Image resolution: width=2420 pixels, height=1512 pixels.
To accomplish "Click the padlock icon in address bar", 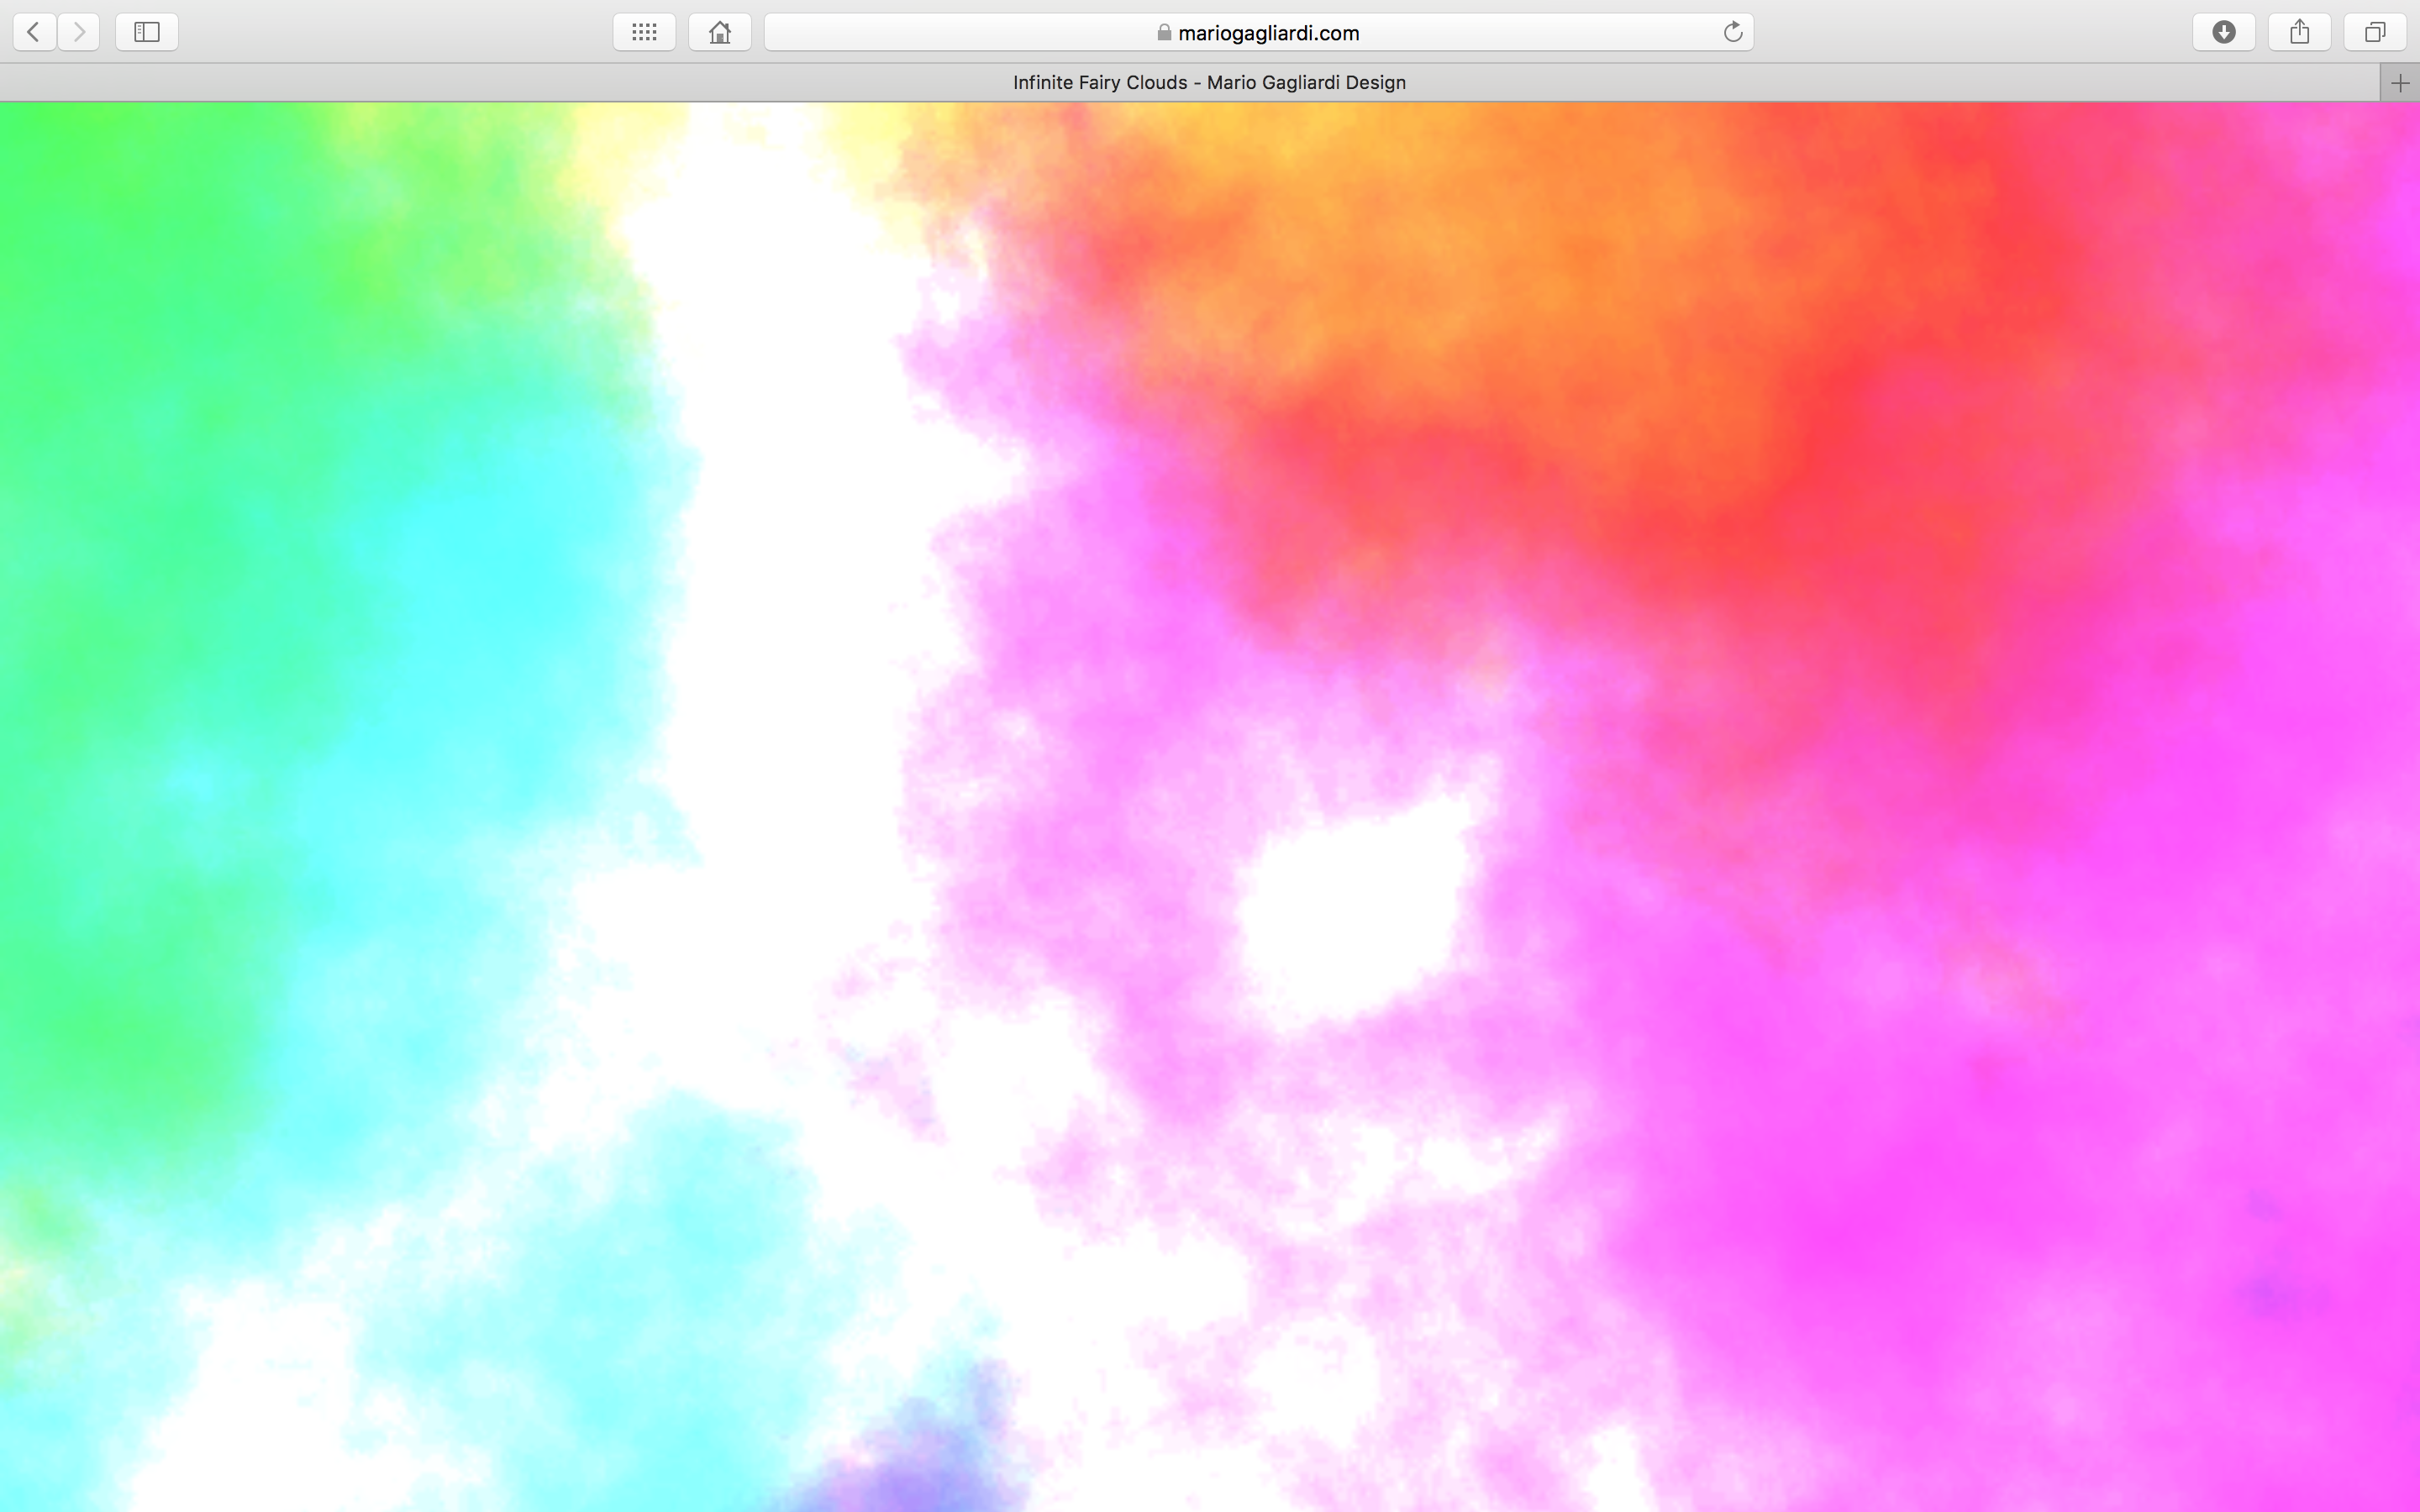I will (x=1164, y=32).
